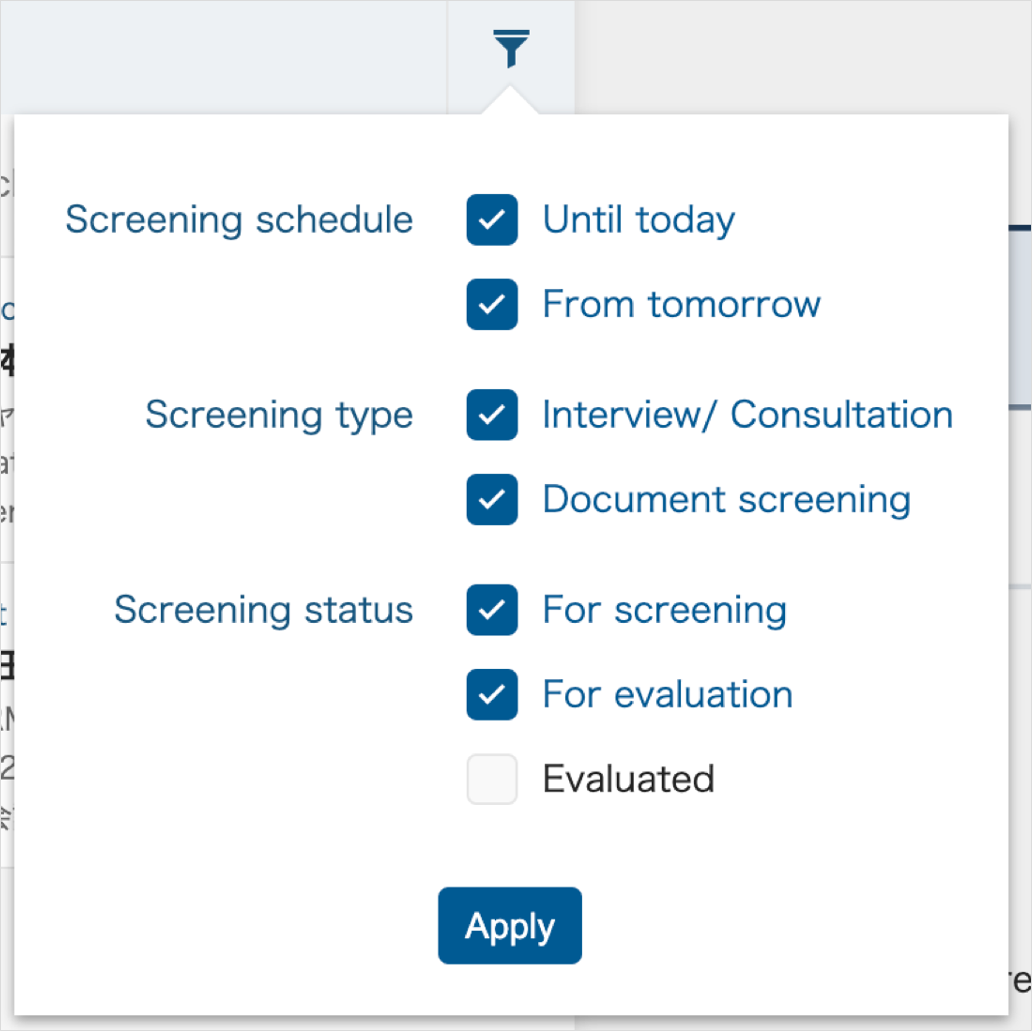Click the Until today label text
Viewport: 1032px width, 1032px height.
pos(638,220)
